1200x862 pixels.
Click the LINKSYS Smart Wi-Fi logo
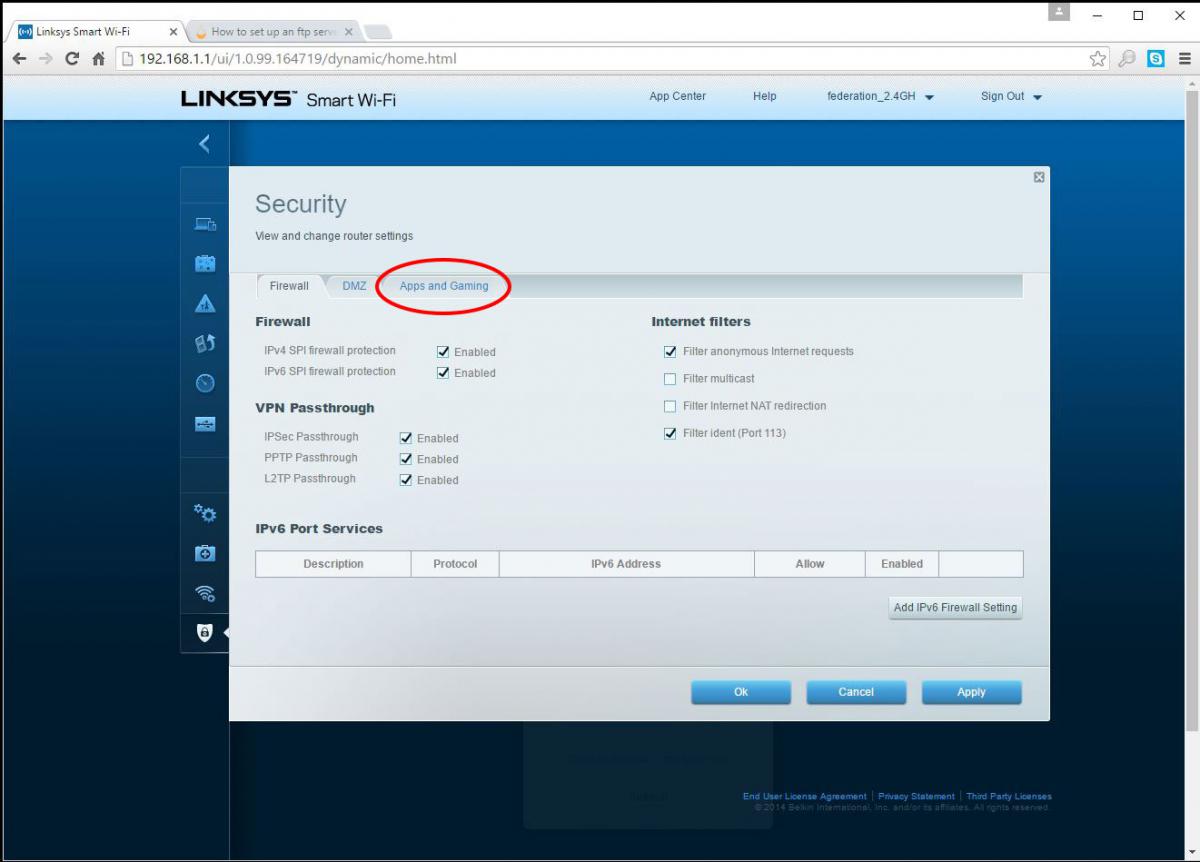pos(289,98)
